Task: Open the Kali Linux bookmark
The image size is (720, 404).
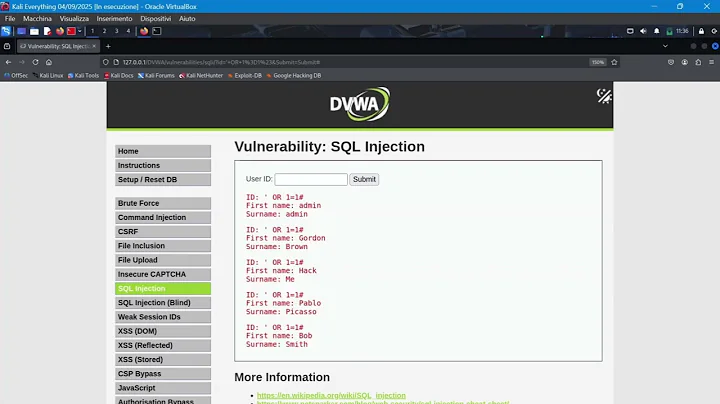Action: click(48, 76)
